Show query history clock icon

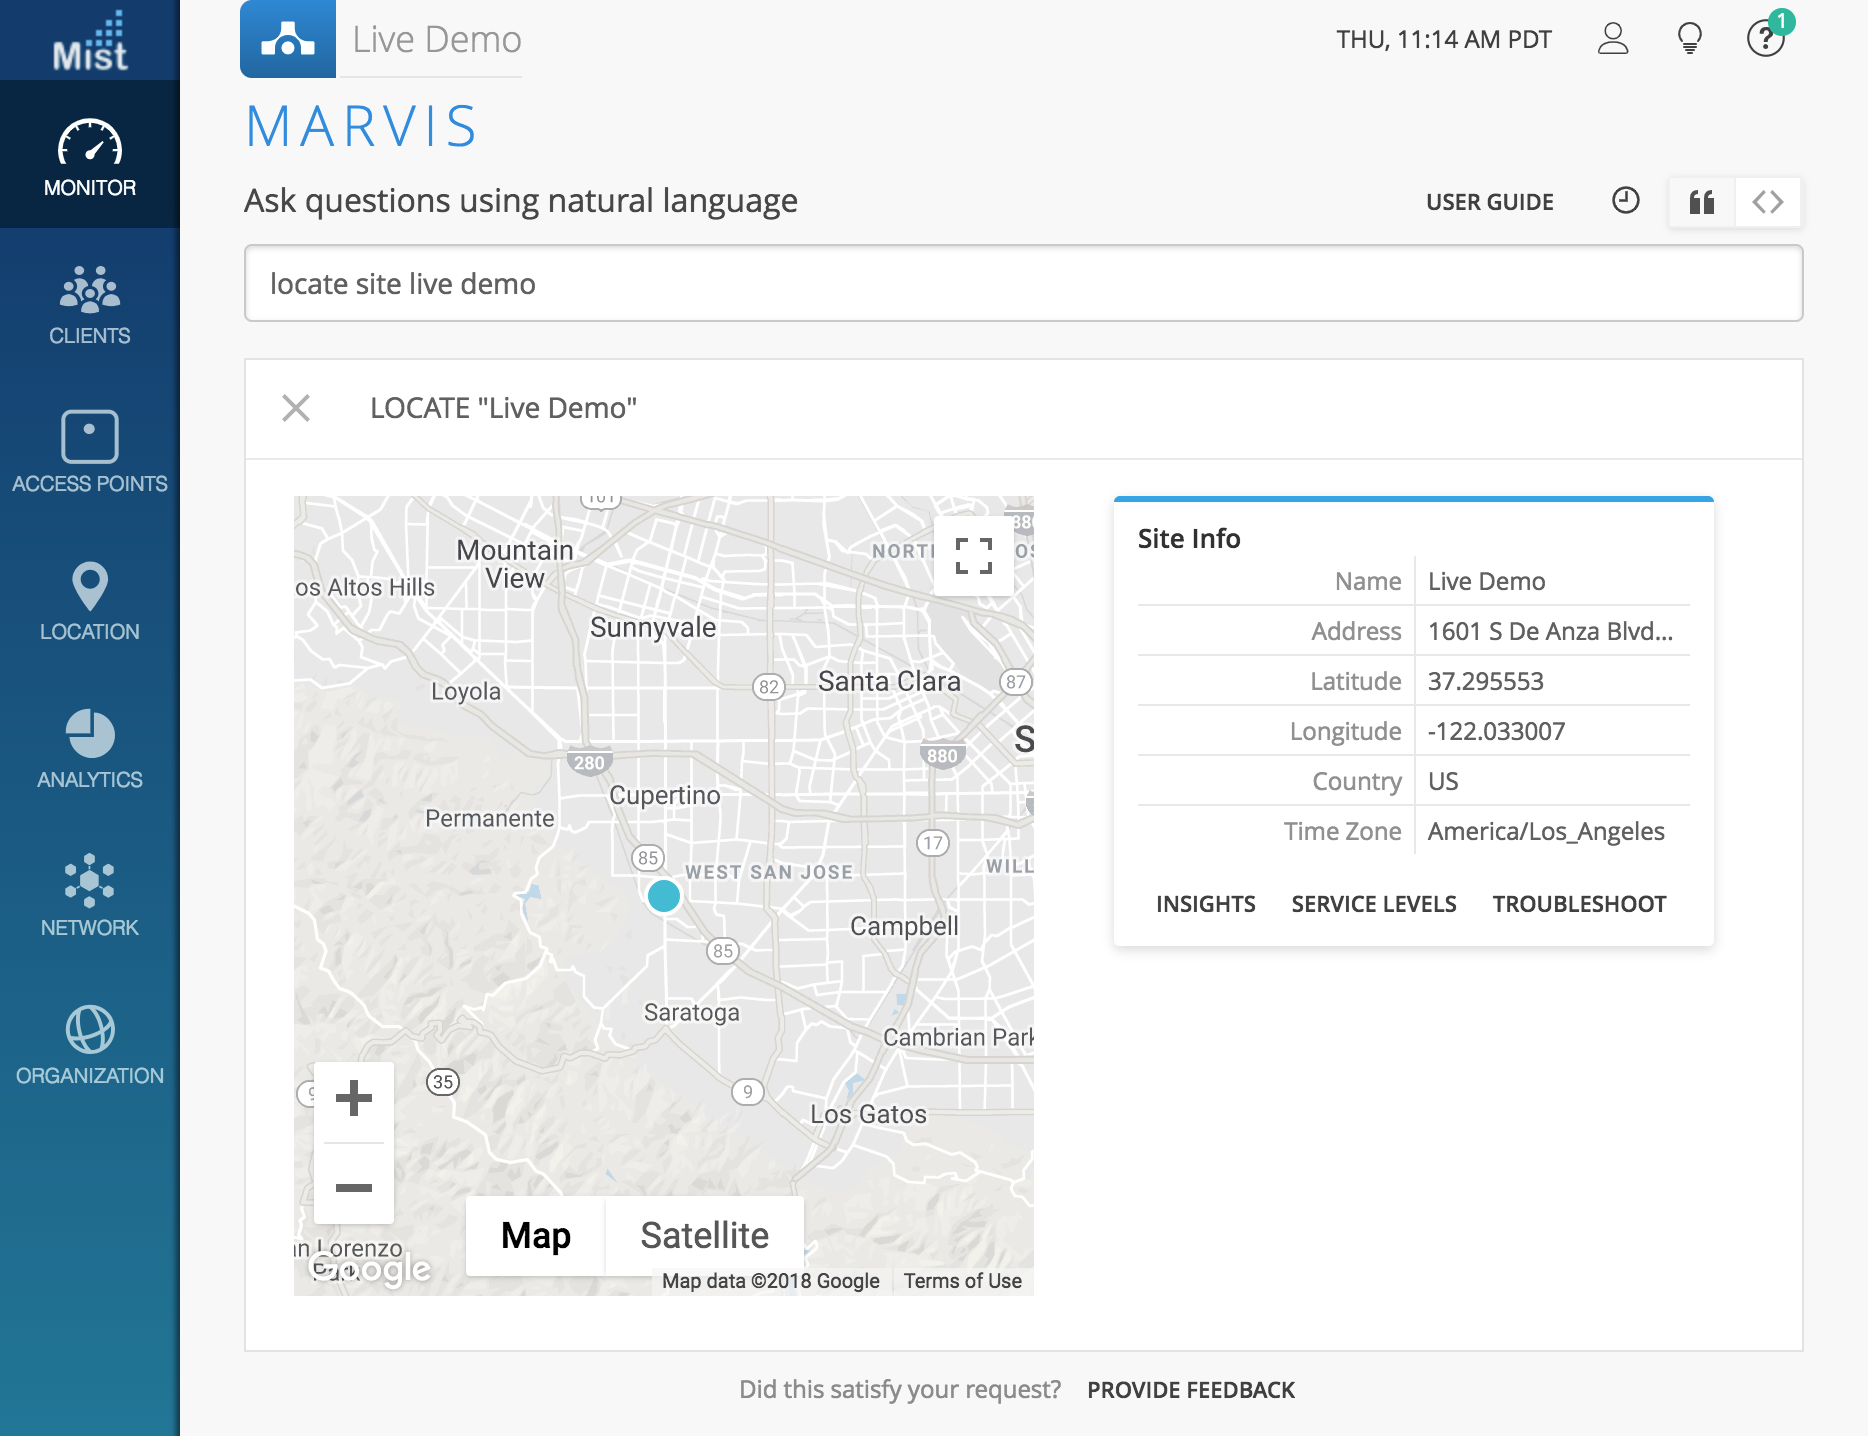click(1626, 201)
